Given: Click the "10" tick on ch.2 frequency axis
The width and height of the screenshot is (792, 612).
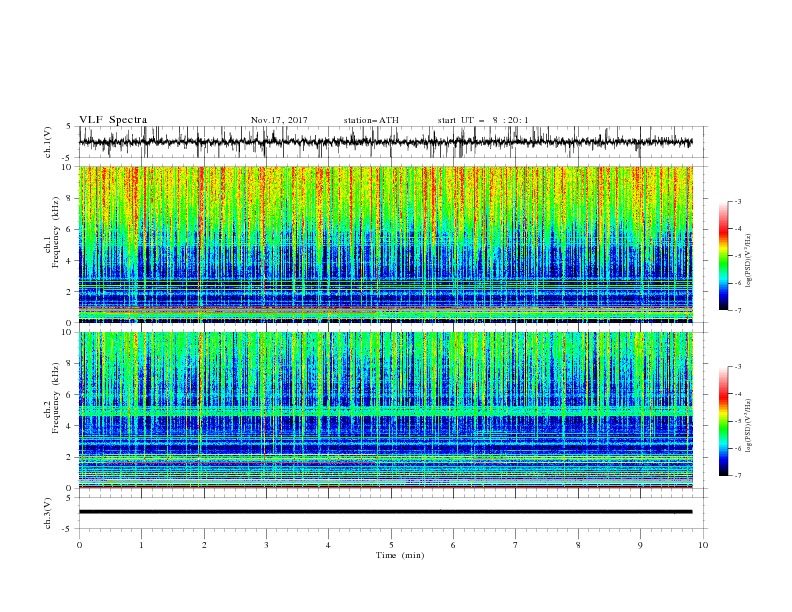Looking at the screenshot, I should 69,332.
